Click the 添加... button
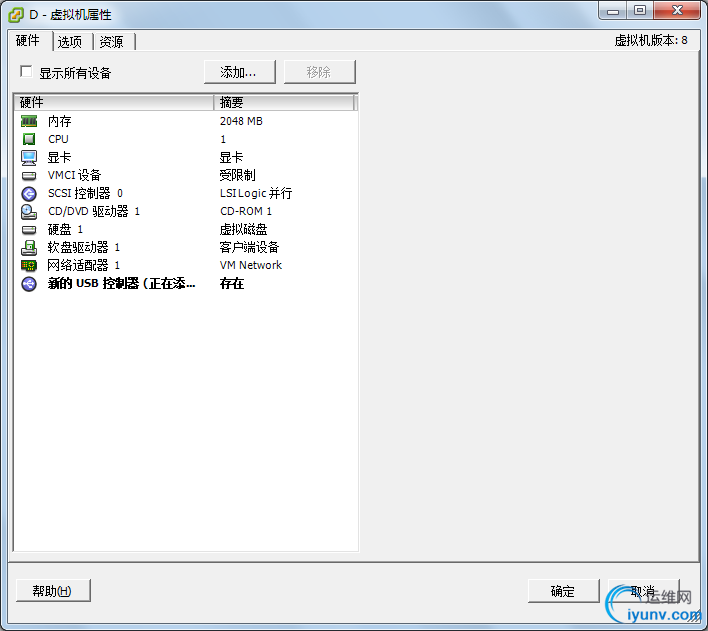708x631 pixels. (x=239, y=72)
